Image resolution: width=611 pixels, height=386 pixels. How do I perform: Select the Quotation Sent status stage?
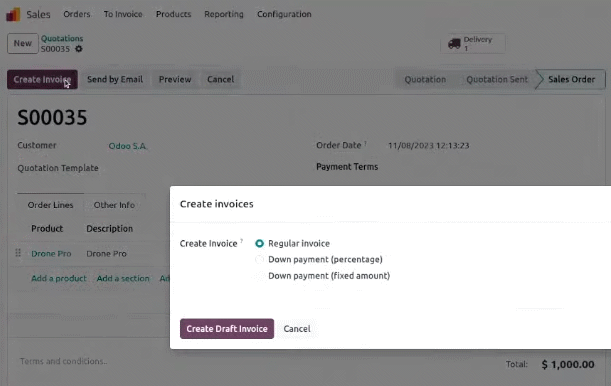(497, 79)
